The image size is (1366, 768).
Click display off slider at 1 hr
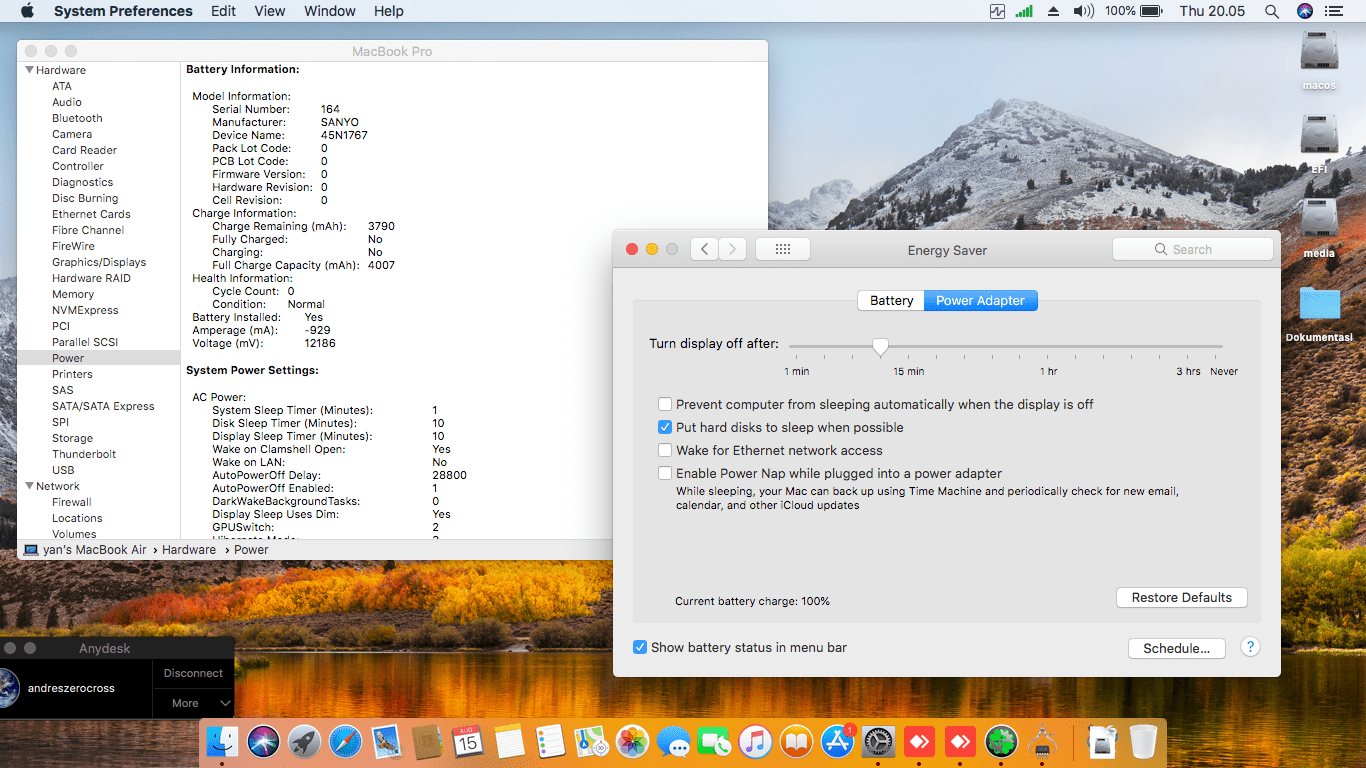point(1048,347)
